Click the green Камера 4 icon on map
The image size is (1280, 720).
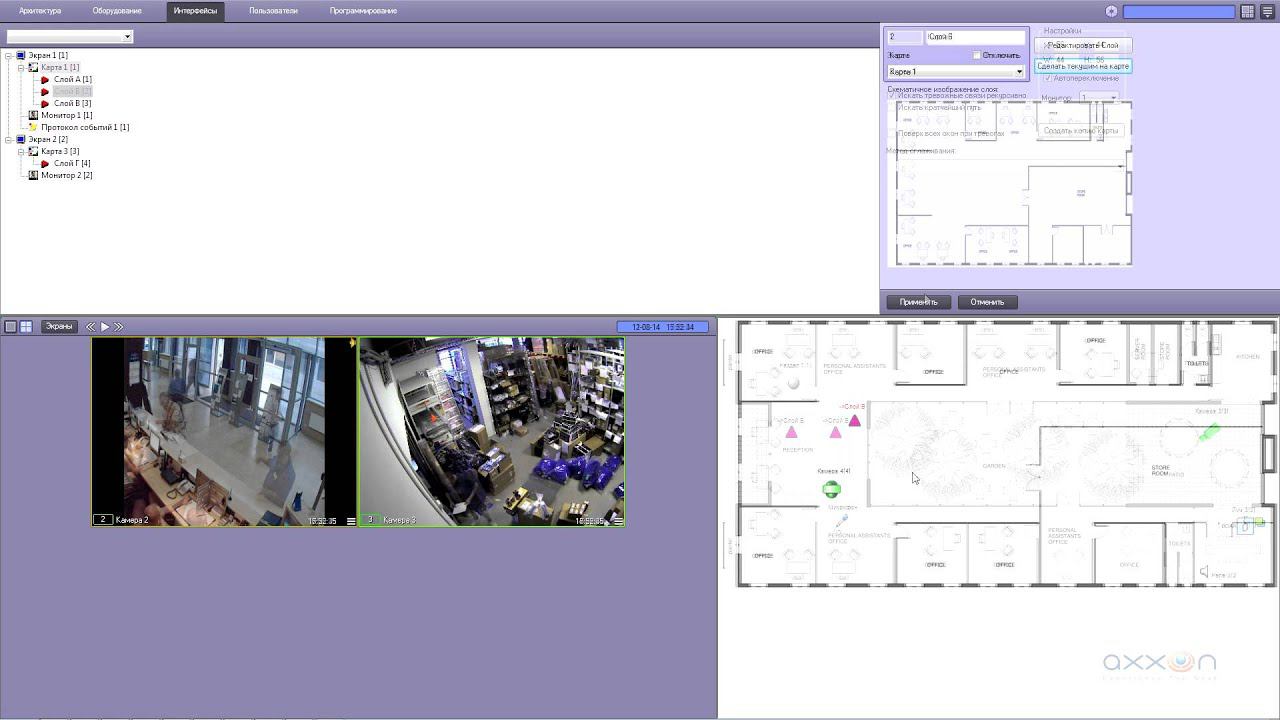pyautogui.click(x=831, y=489)
